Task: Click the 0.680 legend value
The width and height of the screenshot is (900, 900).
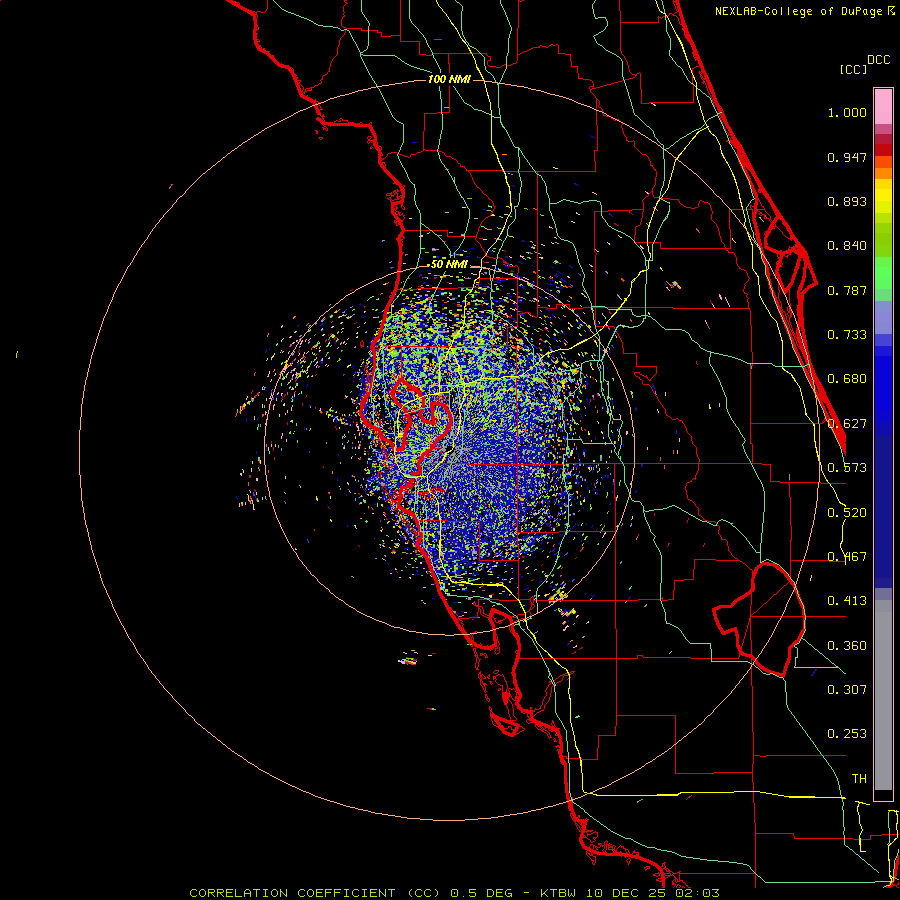Action: point(847,379)
